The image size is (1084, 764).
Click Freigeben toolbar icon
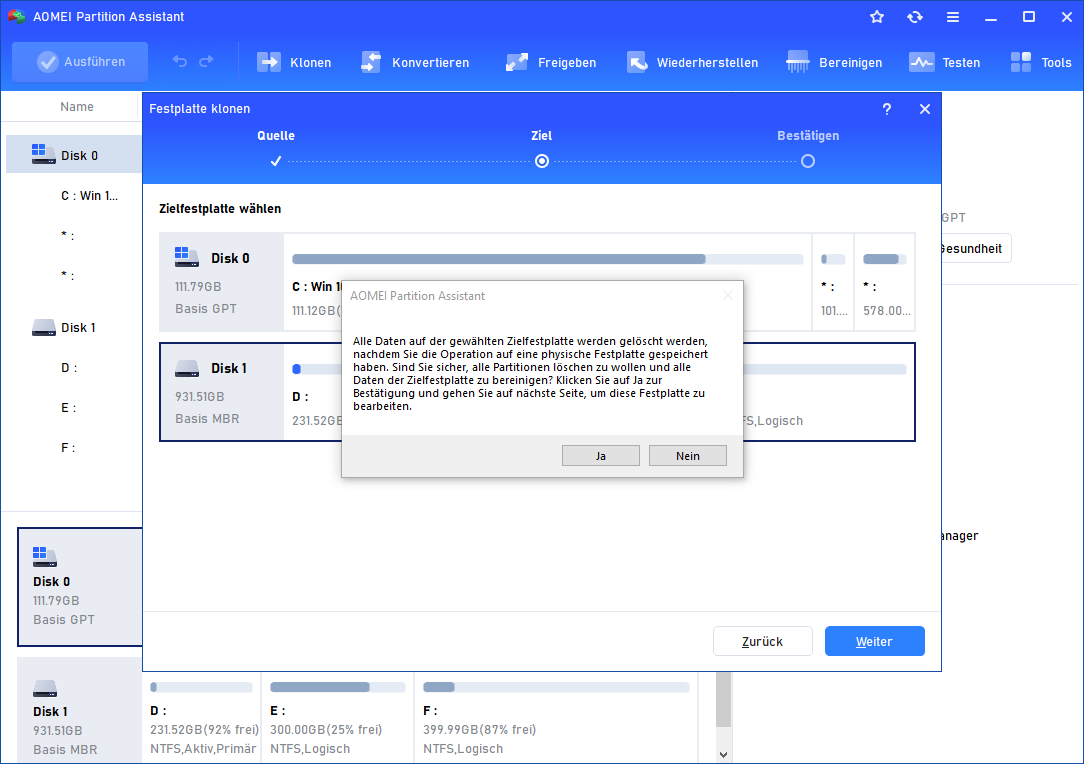pos(516,62)
